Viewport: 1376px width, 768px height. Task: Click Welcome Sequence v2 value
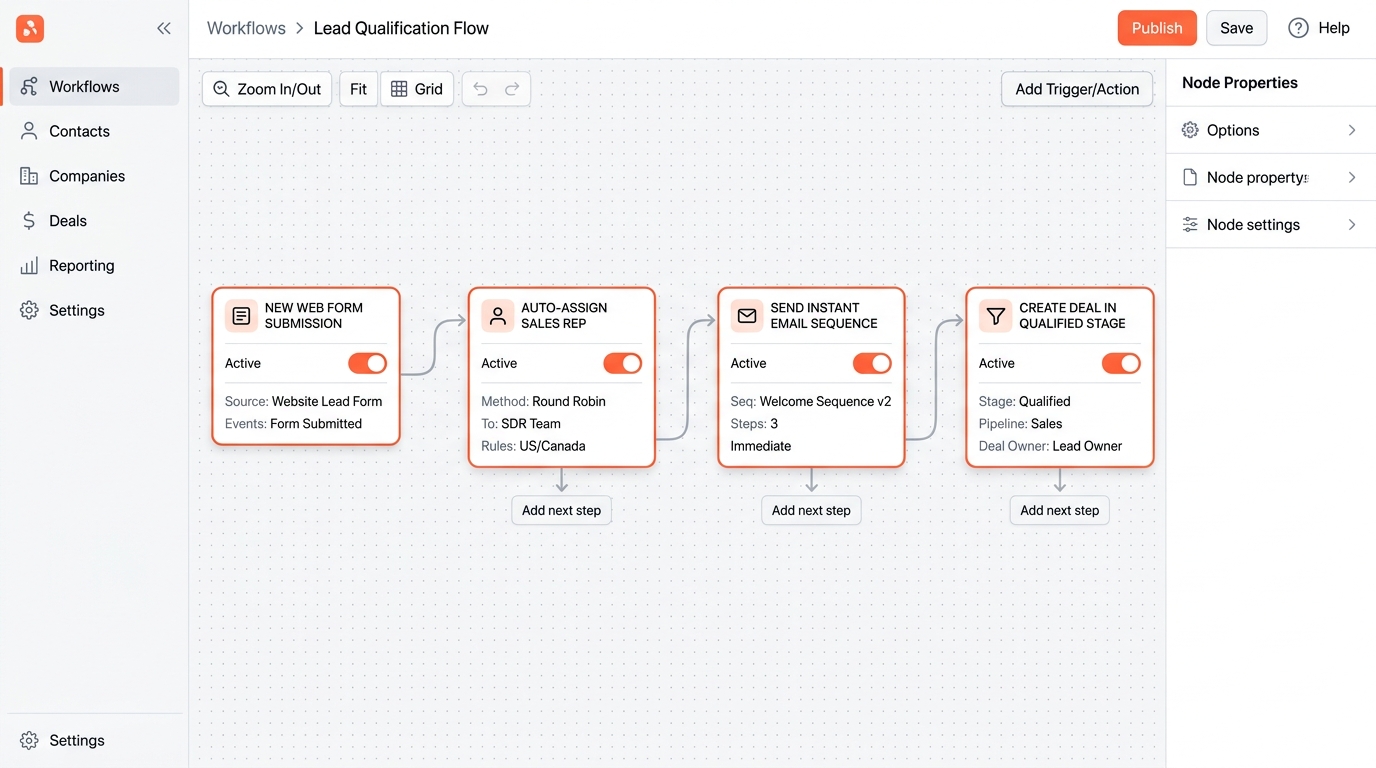(x=825, y=401)
